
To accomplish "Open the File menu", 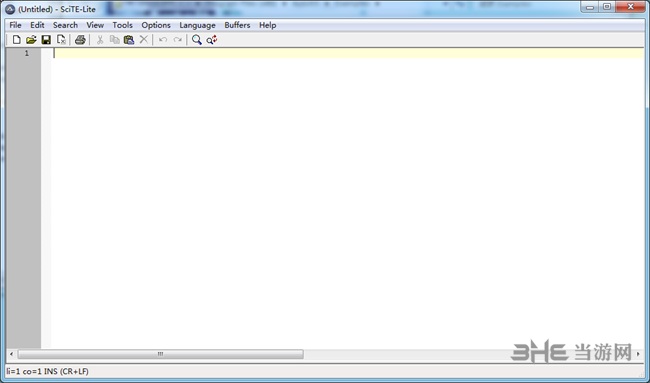I will [x=15, y=25].
